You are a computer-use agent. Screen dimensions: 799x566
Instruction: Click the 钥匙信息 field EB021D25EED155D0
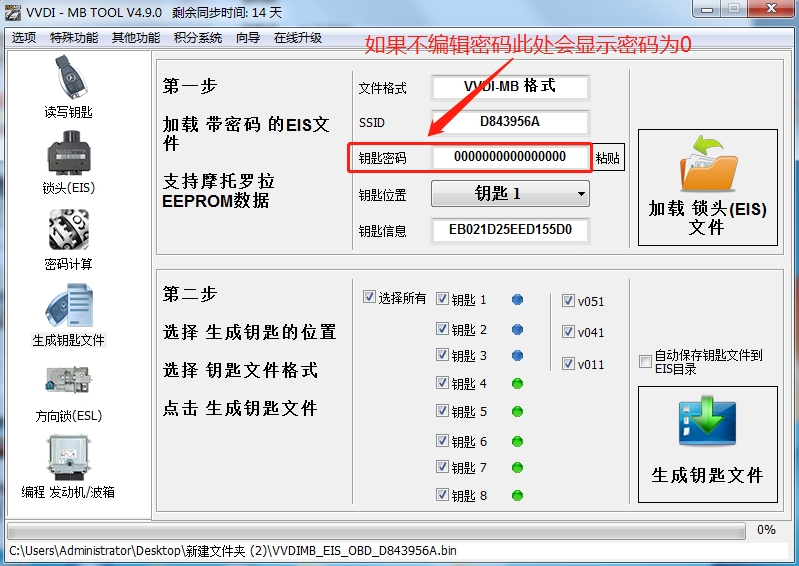(x=510, y=230)
